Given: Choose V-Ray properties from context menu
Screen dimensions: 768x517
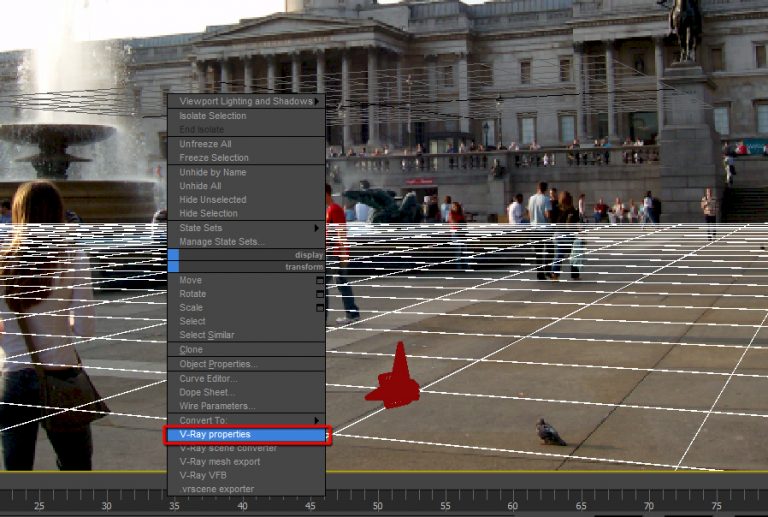Looking at the screenshot, I should coord(246,435).
